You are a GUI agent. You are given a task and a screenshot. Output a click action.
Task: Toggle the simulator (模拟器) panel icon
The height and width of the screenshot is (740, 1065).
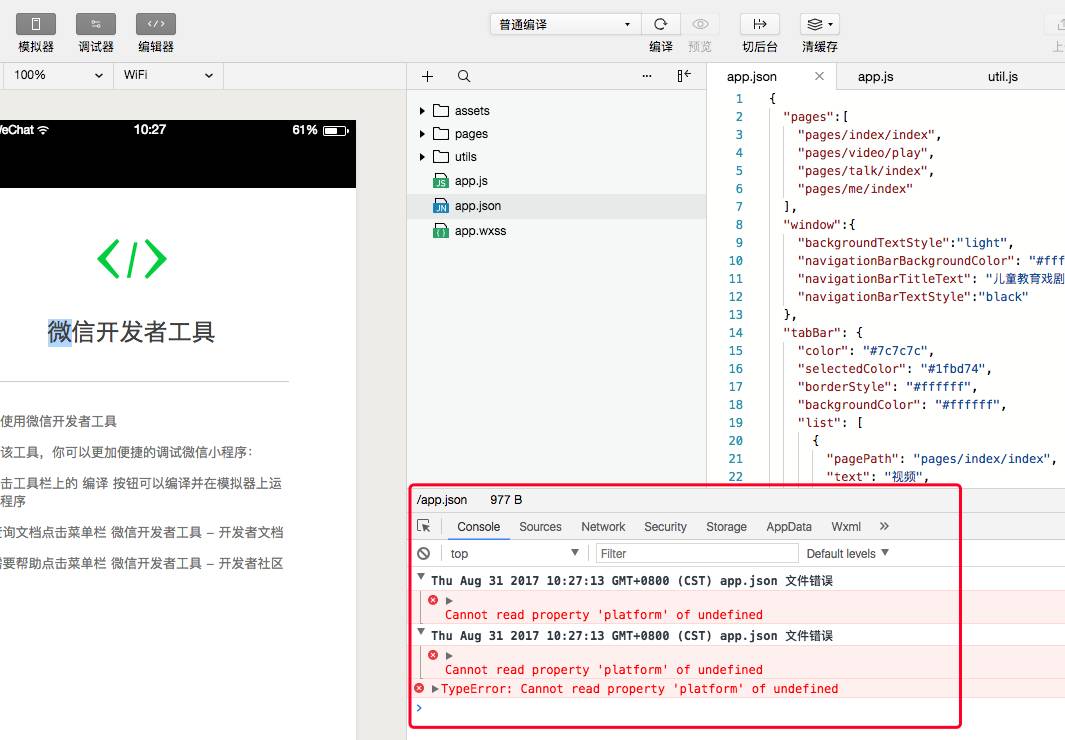pyautogui.click(x=36, y=24)
